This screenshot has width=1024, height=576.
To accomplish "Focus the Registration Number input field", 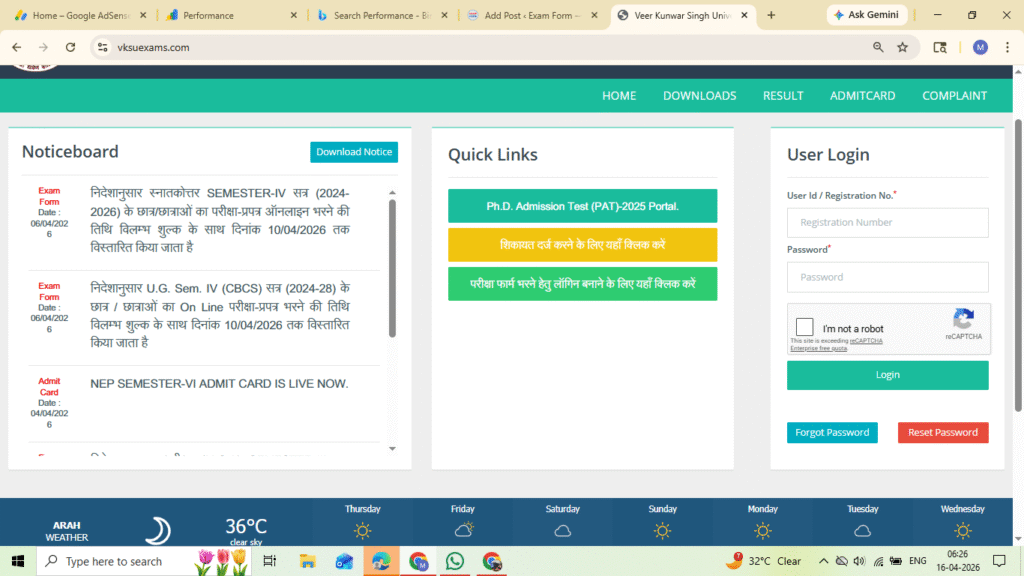I will click(887, 223).
